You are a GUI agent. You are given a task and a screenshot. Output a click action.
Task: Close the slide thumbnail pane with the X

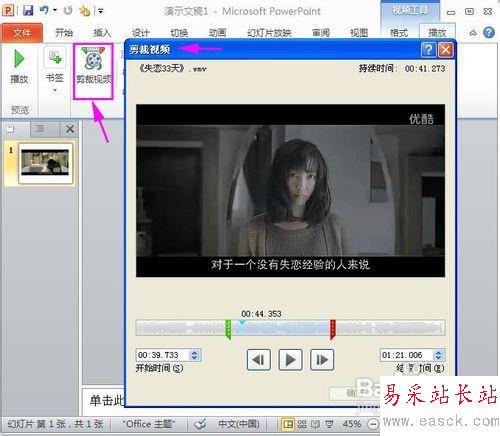tap(70, 129)
